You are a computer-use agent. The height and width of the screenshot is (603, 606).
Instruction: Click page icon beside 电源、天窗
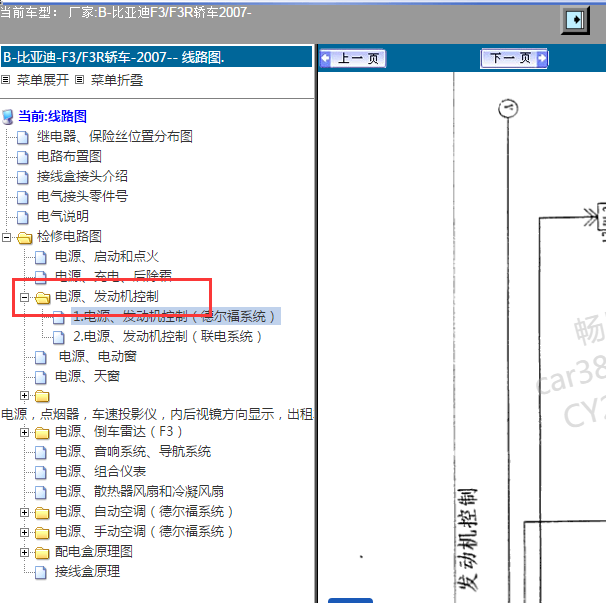click(x=41, y=377)
